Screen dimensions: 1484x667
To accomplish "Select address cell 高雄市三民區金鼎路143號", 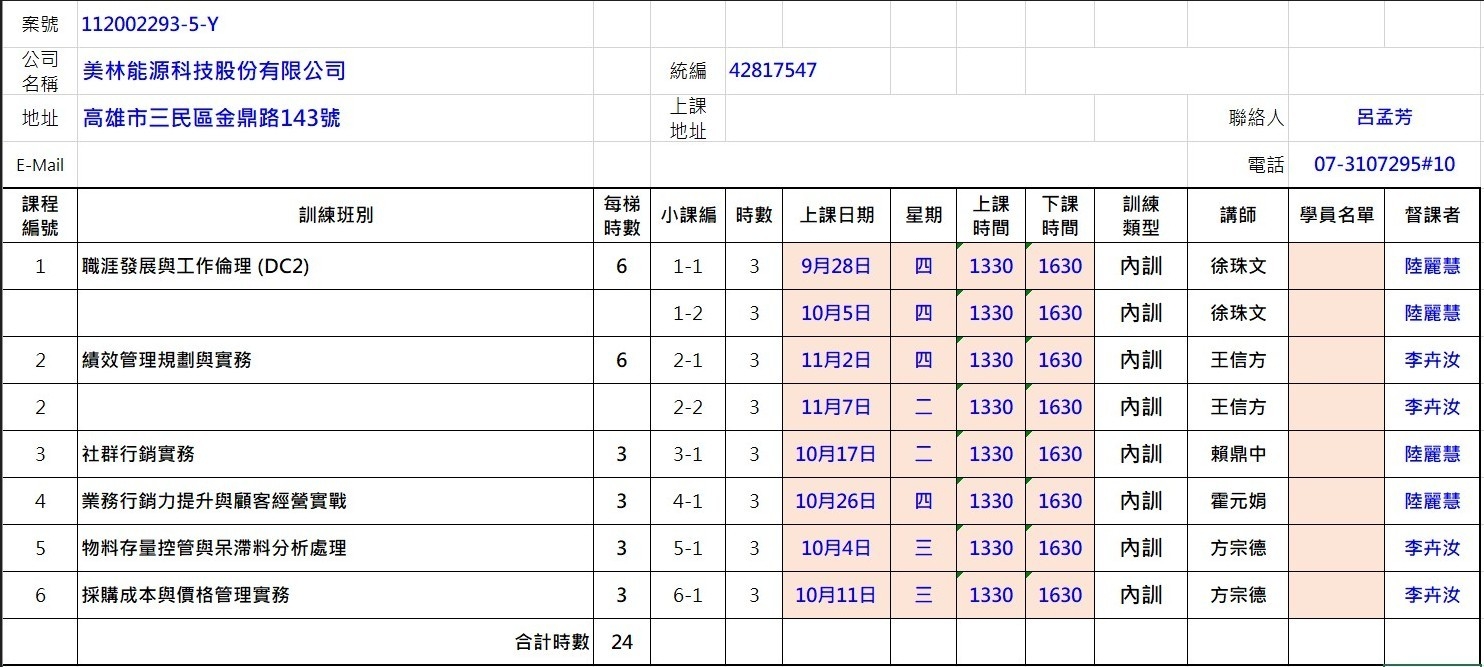I will [x=211, y=118].
